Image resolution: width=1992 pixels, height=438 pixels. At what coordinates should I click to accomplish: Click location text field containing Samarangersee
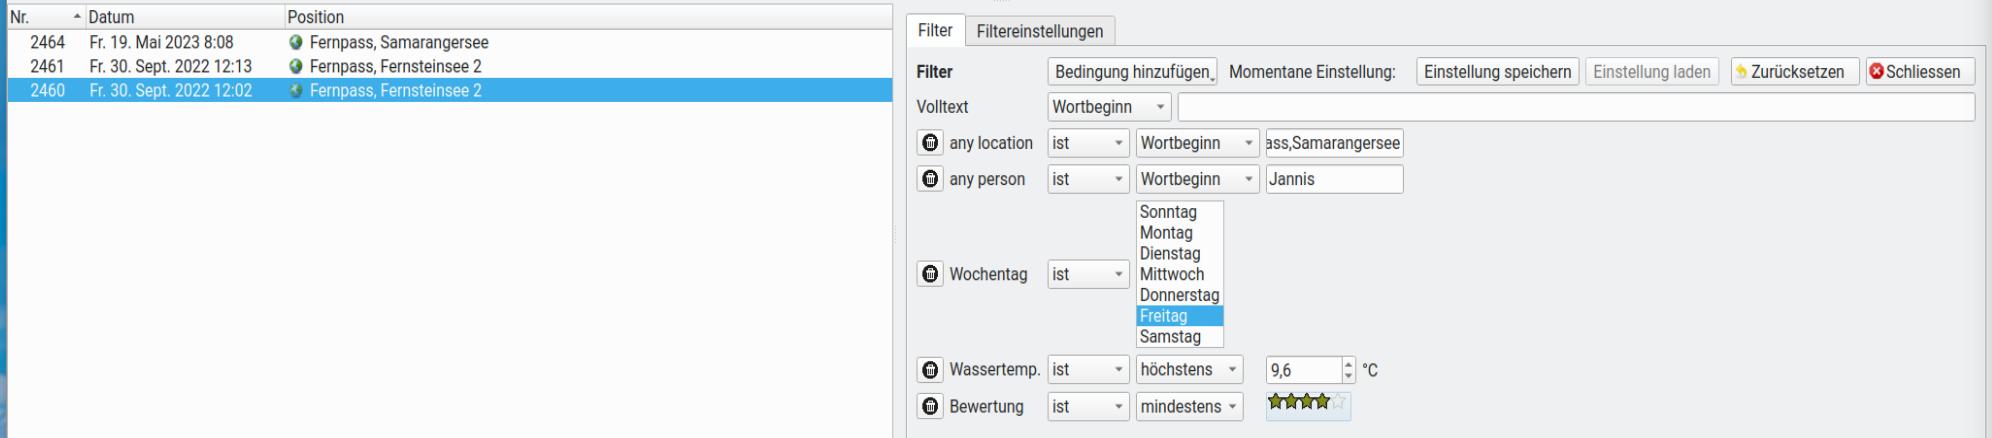tap(1334, 143)
